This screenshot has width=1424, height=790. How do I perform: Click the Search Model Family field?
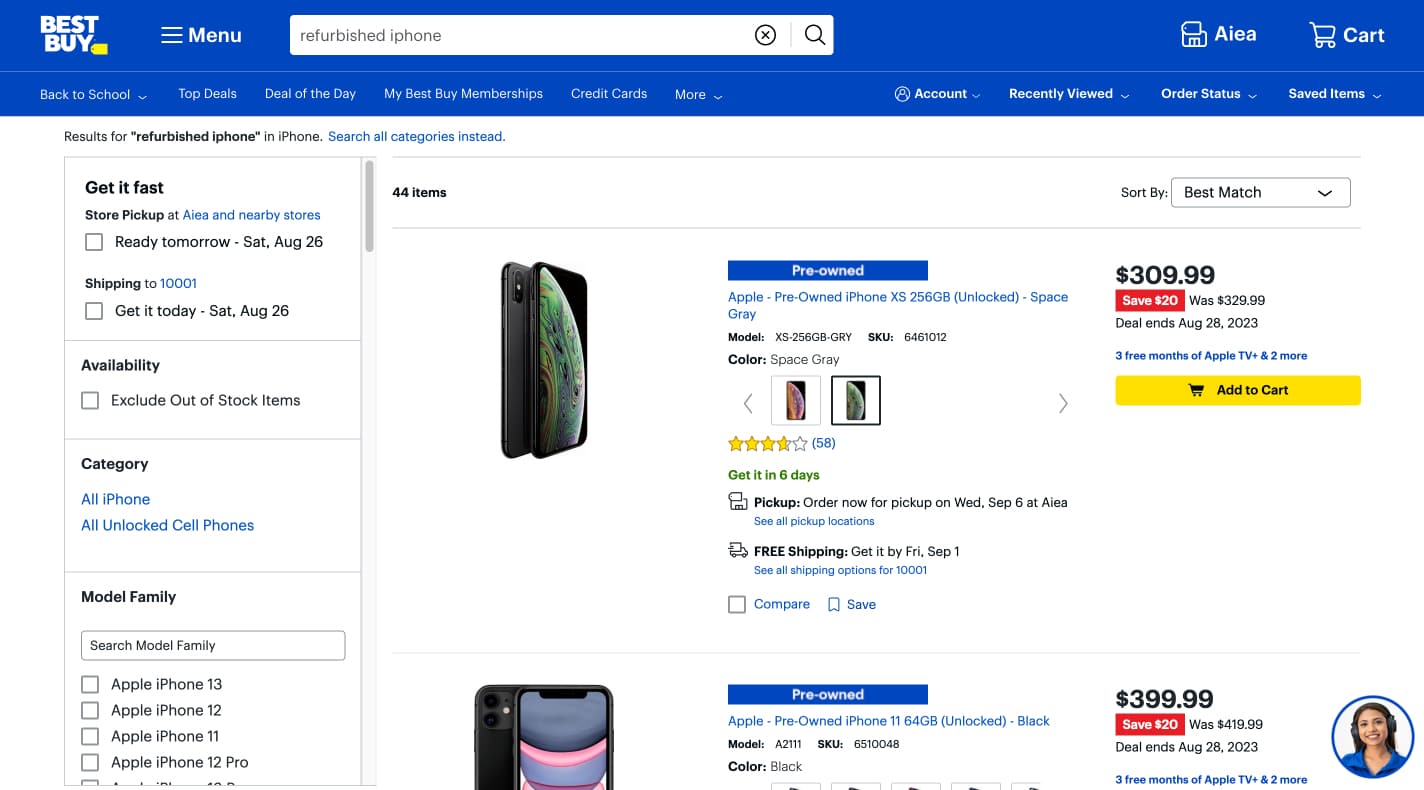[213, 646]
